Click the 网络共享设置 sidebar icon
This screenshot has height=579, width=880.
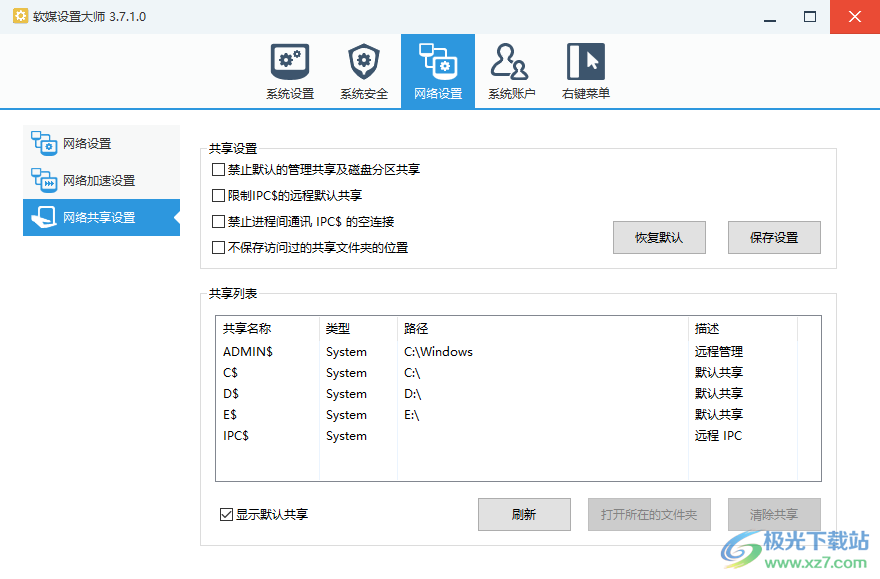click(x=44, y=217)
